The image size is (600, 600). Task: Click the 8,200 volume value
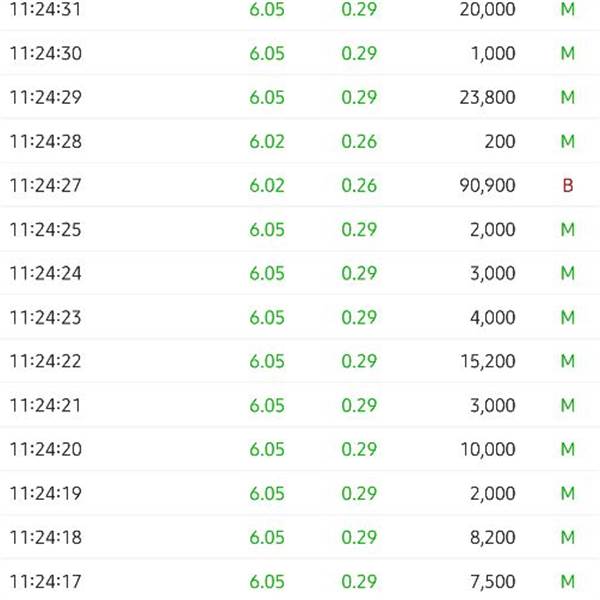492,538
